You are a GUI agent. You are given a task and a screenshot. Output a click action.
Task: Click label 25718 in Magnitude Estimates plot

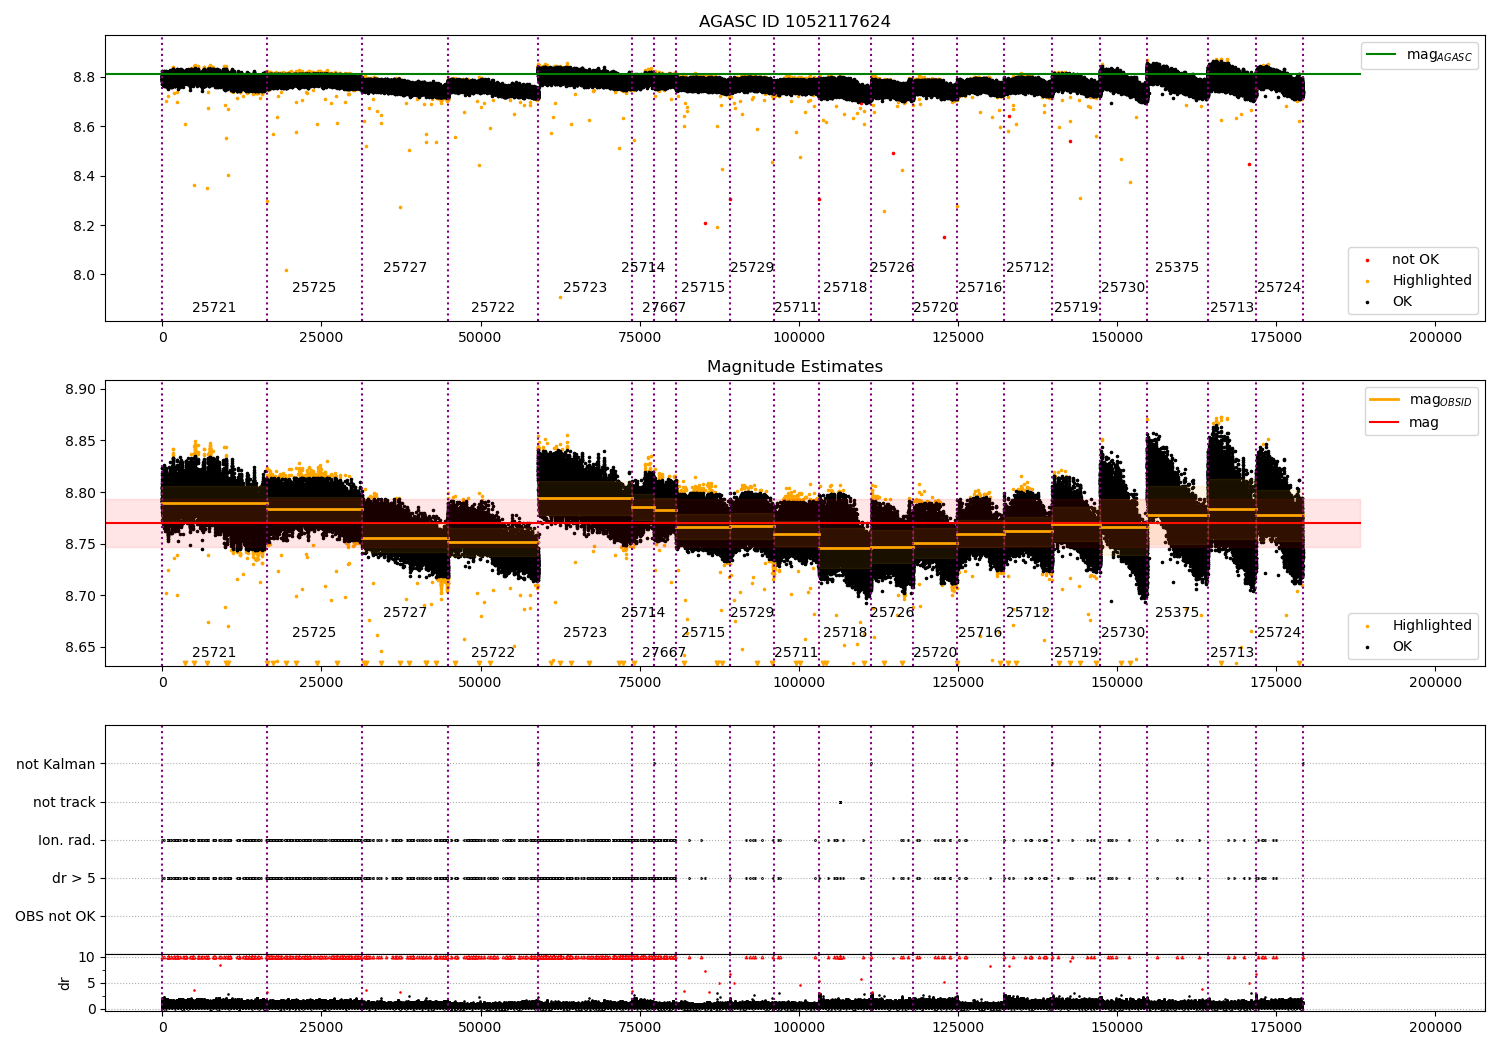coord(845,633)
